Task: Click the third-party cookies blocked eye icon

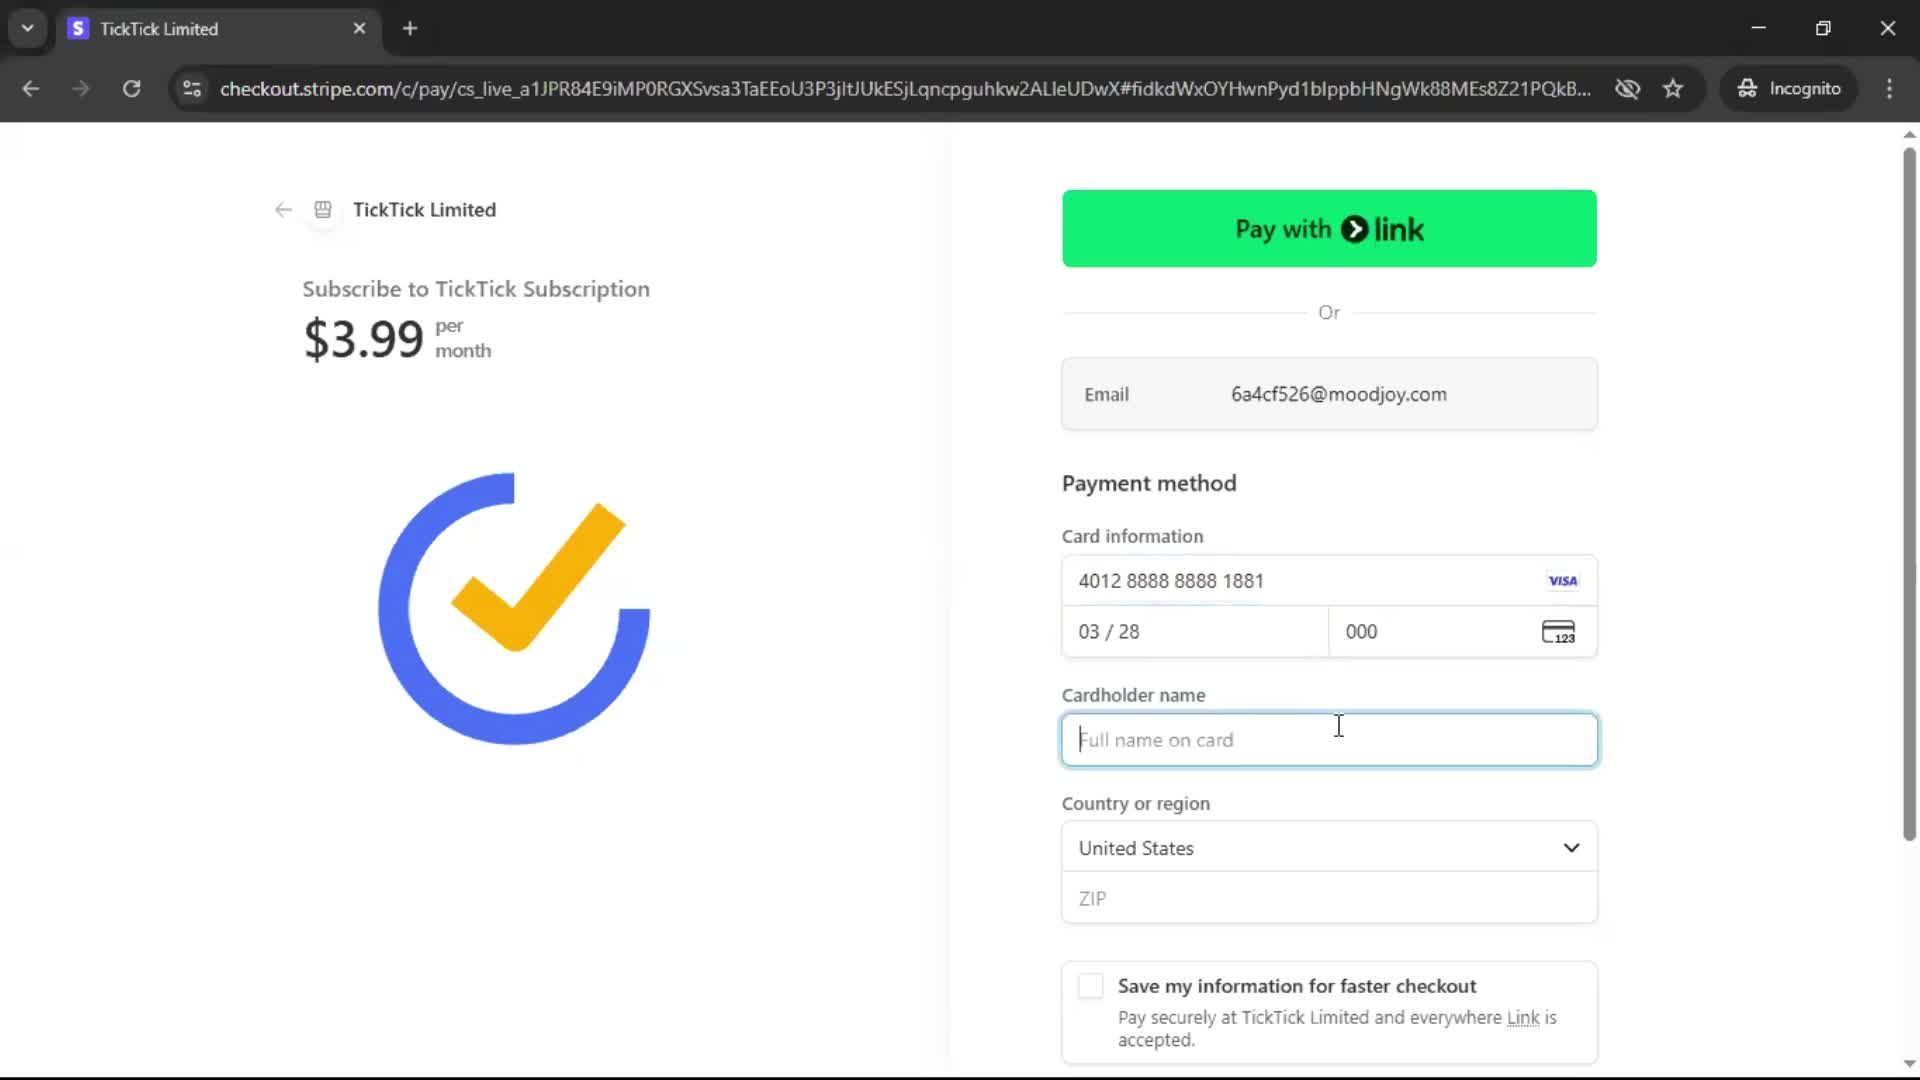Action: [x=1627, y=89]
